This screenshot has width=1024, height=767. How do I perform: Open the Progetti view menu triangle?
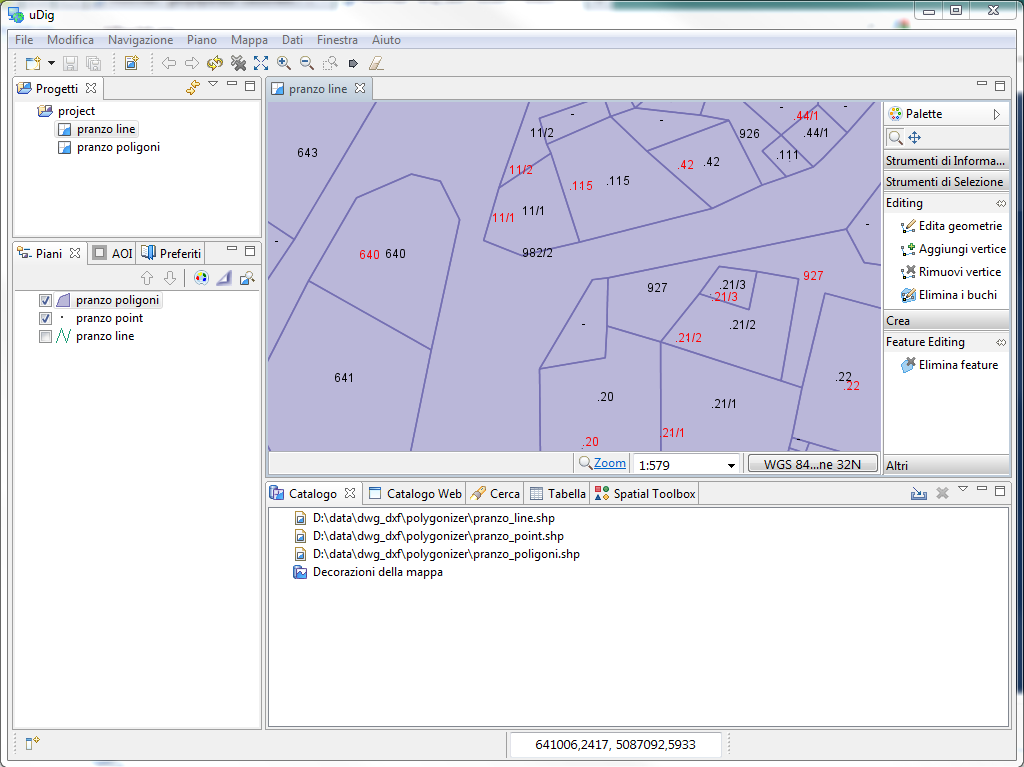[213, 84]
